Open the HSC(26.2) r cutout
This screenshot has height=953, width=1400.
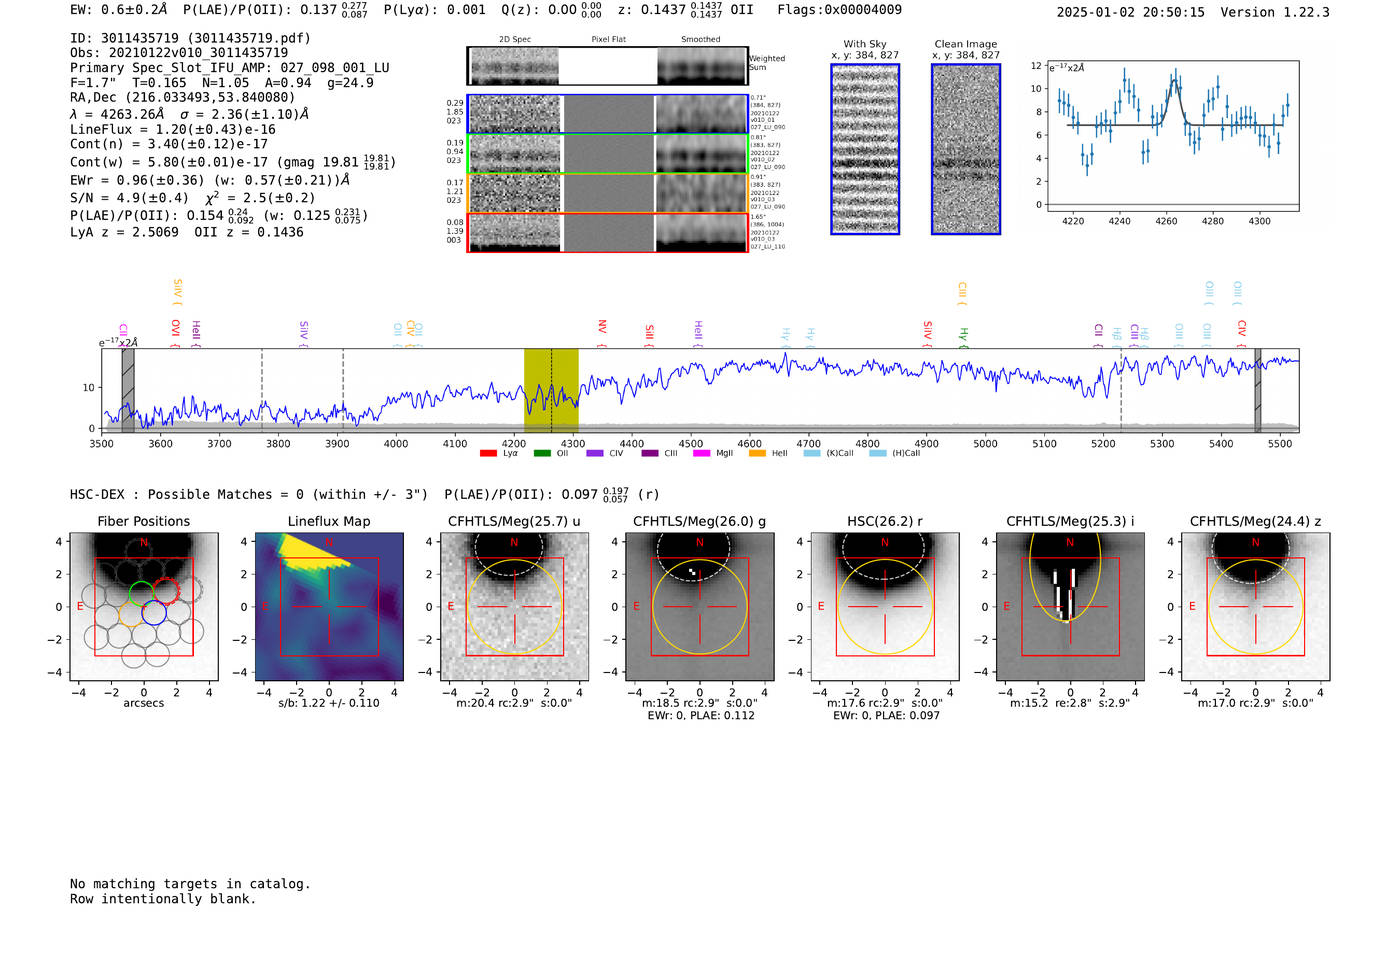(x=885, y=606)
